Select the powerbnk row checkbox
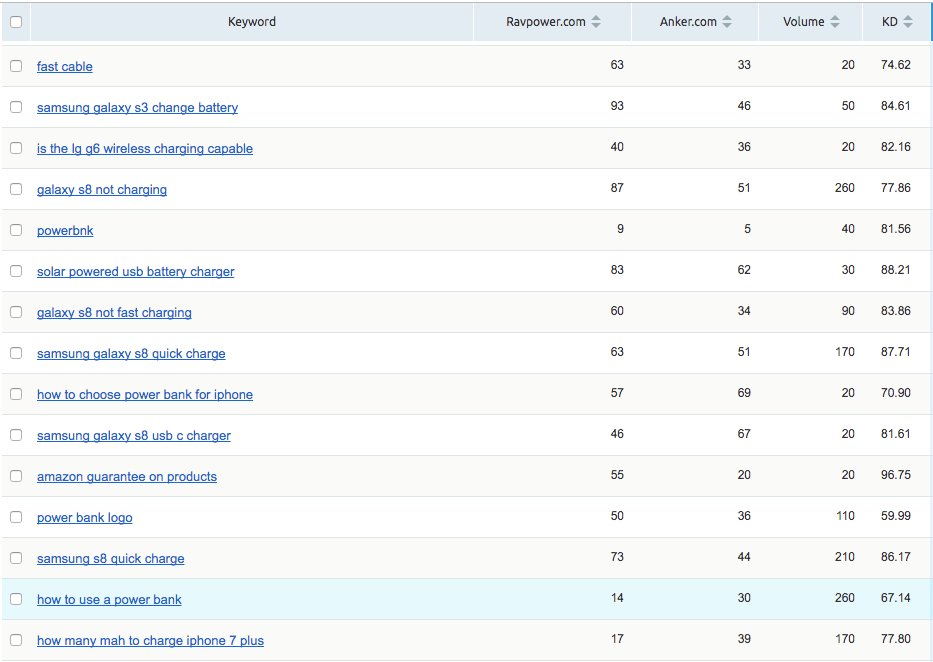 pos(16,230)
